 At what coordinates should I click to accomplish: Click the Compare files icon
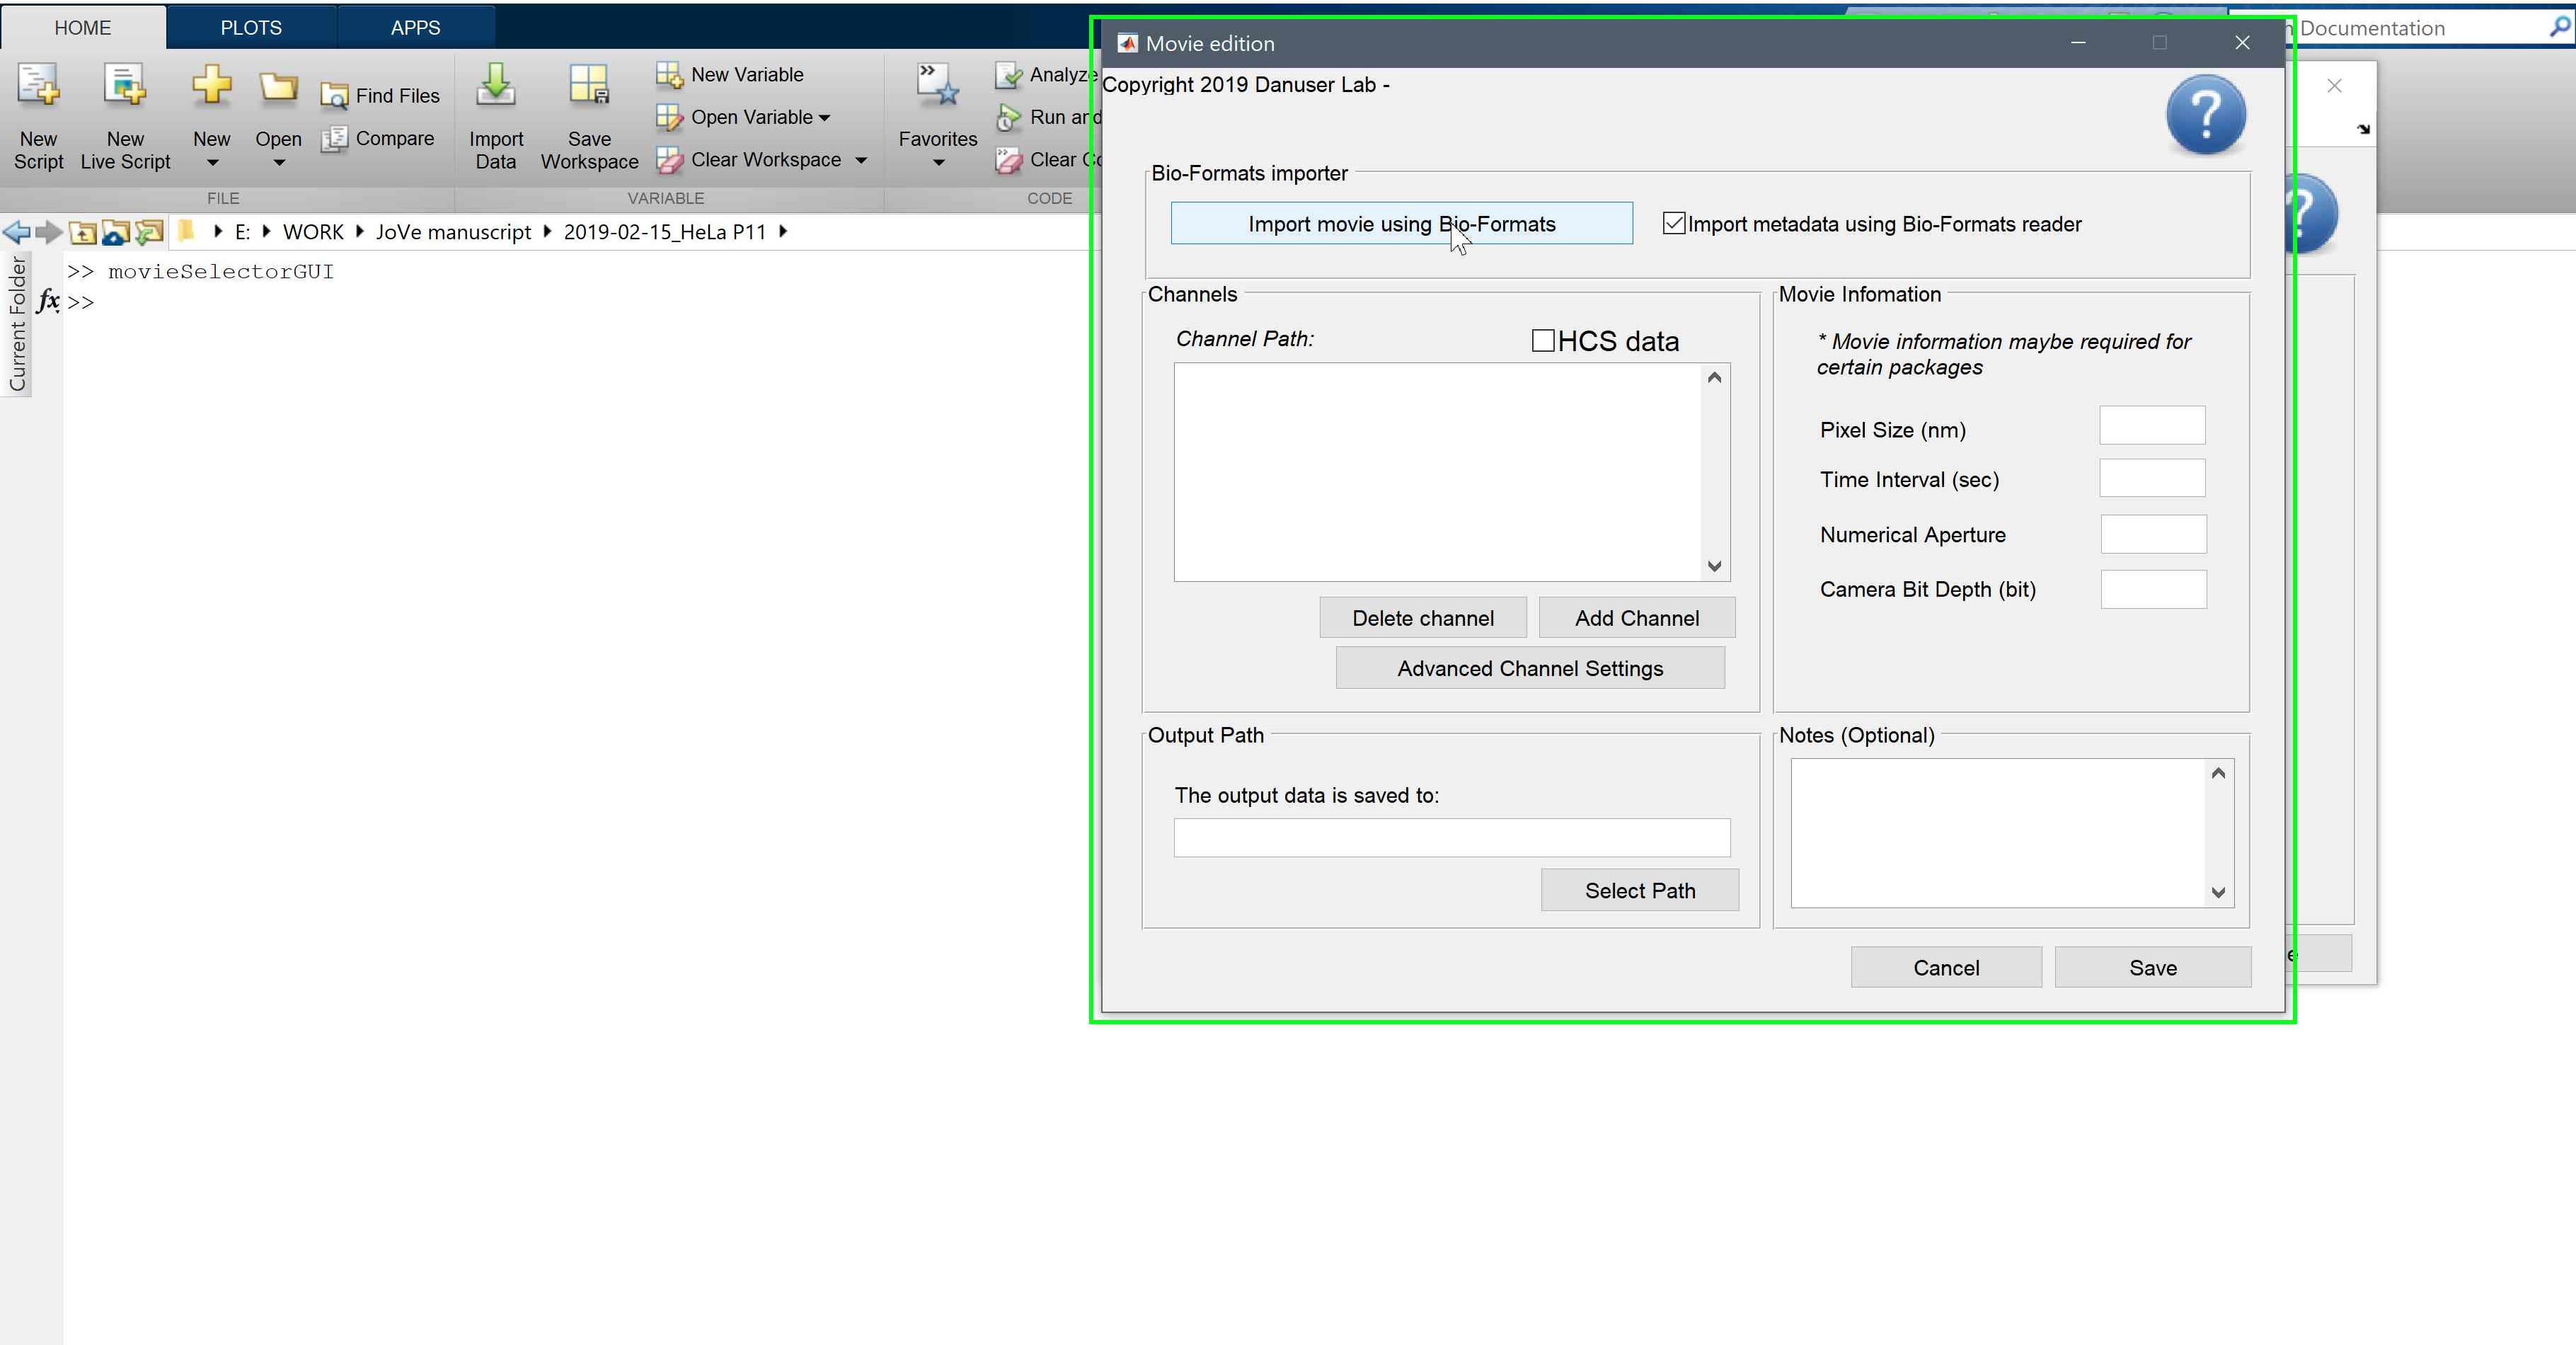[334, 139]
